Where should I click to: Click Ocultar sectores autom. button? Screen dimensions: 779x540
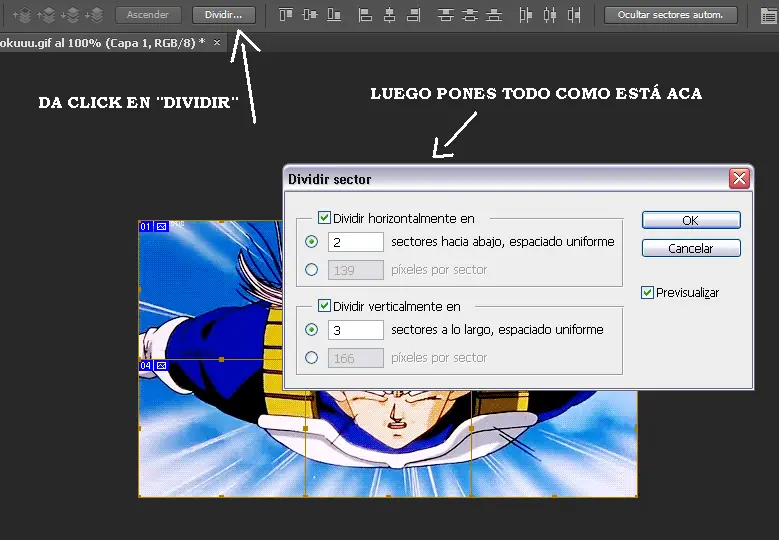(x=670, y=15)
